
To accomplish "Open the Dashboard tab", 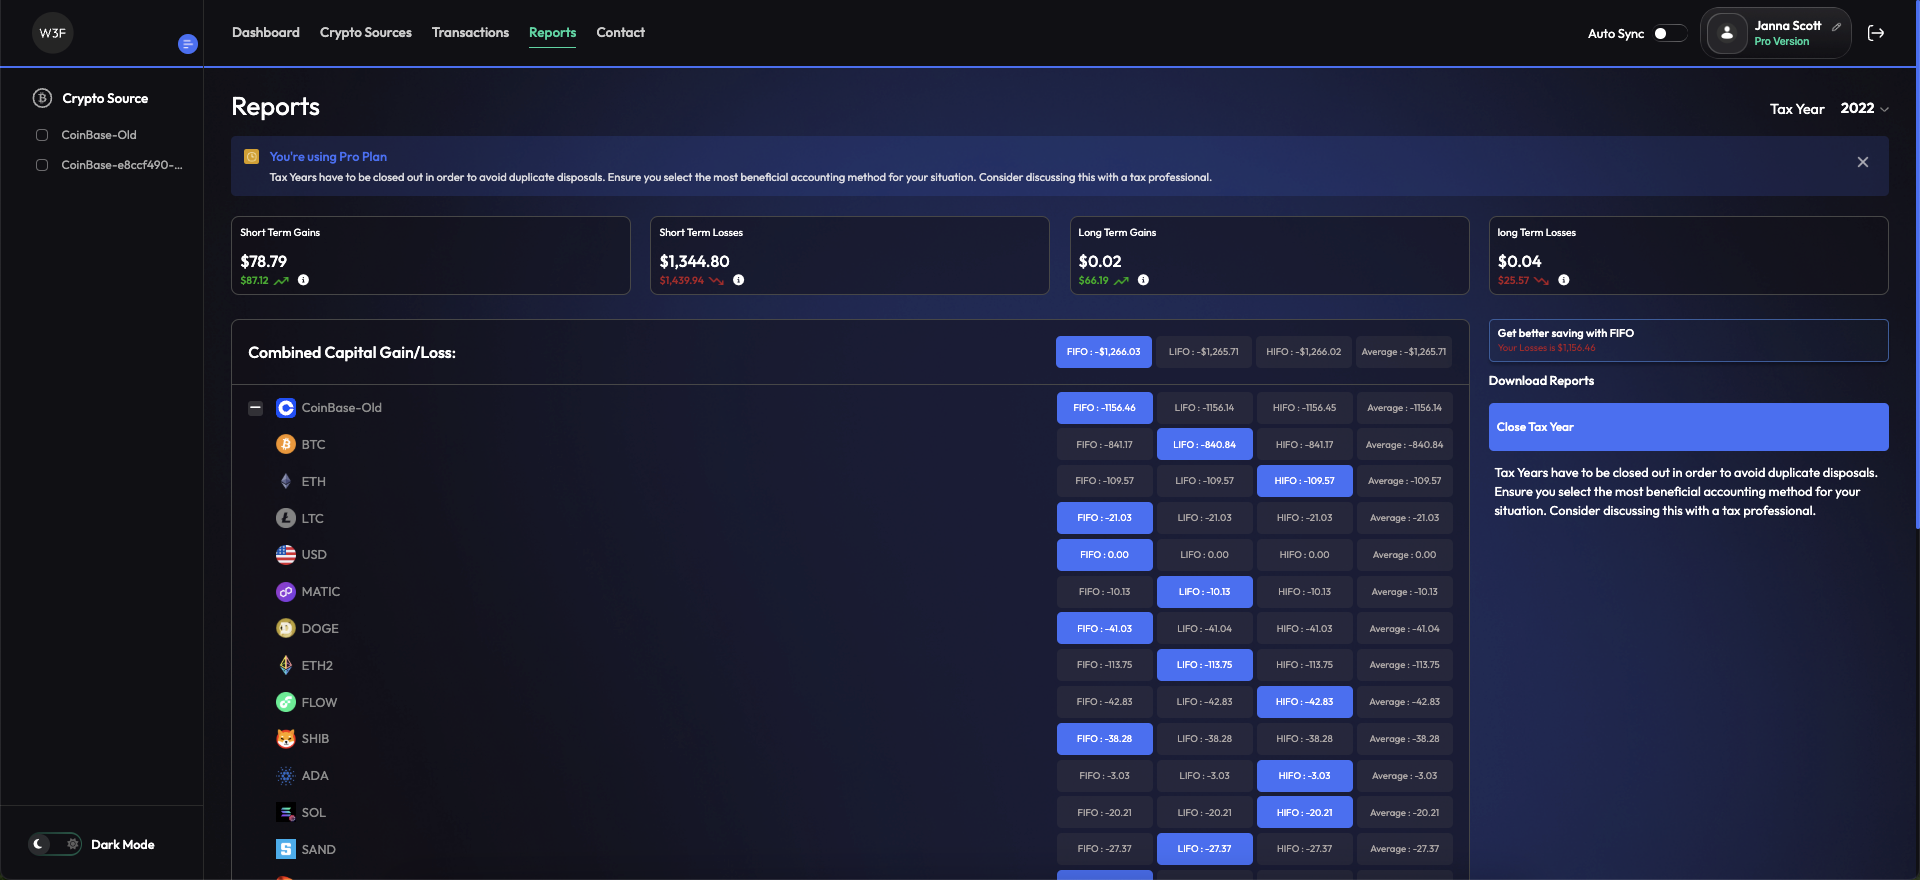I will pyautogui.click(x=266, y=33).
